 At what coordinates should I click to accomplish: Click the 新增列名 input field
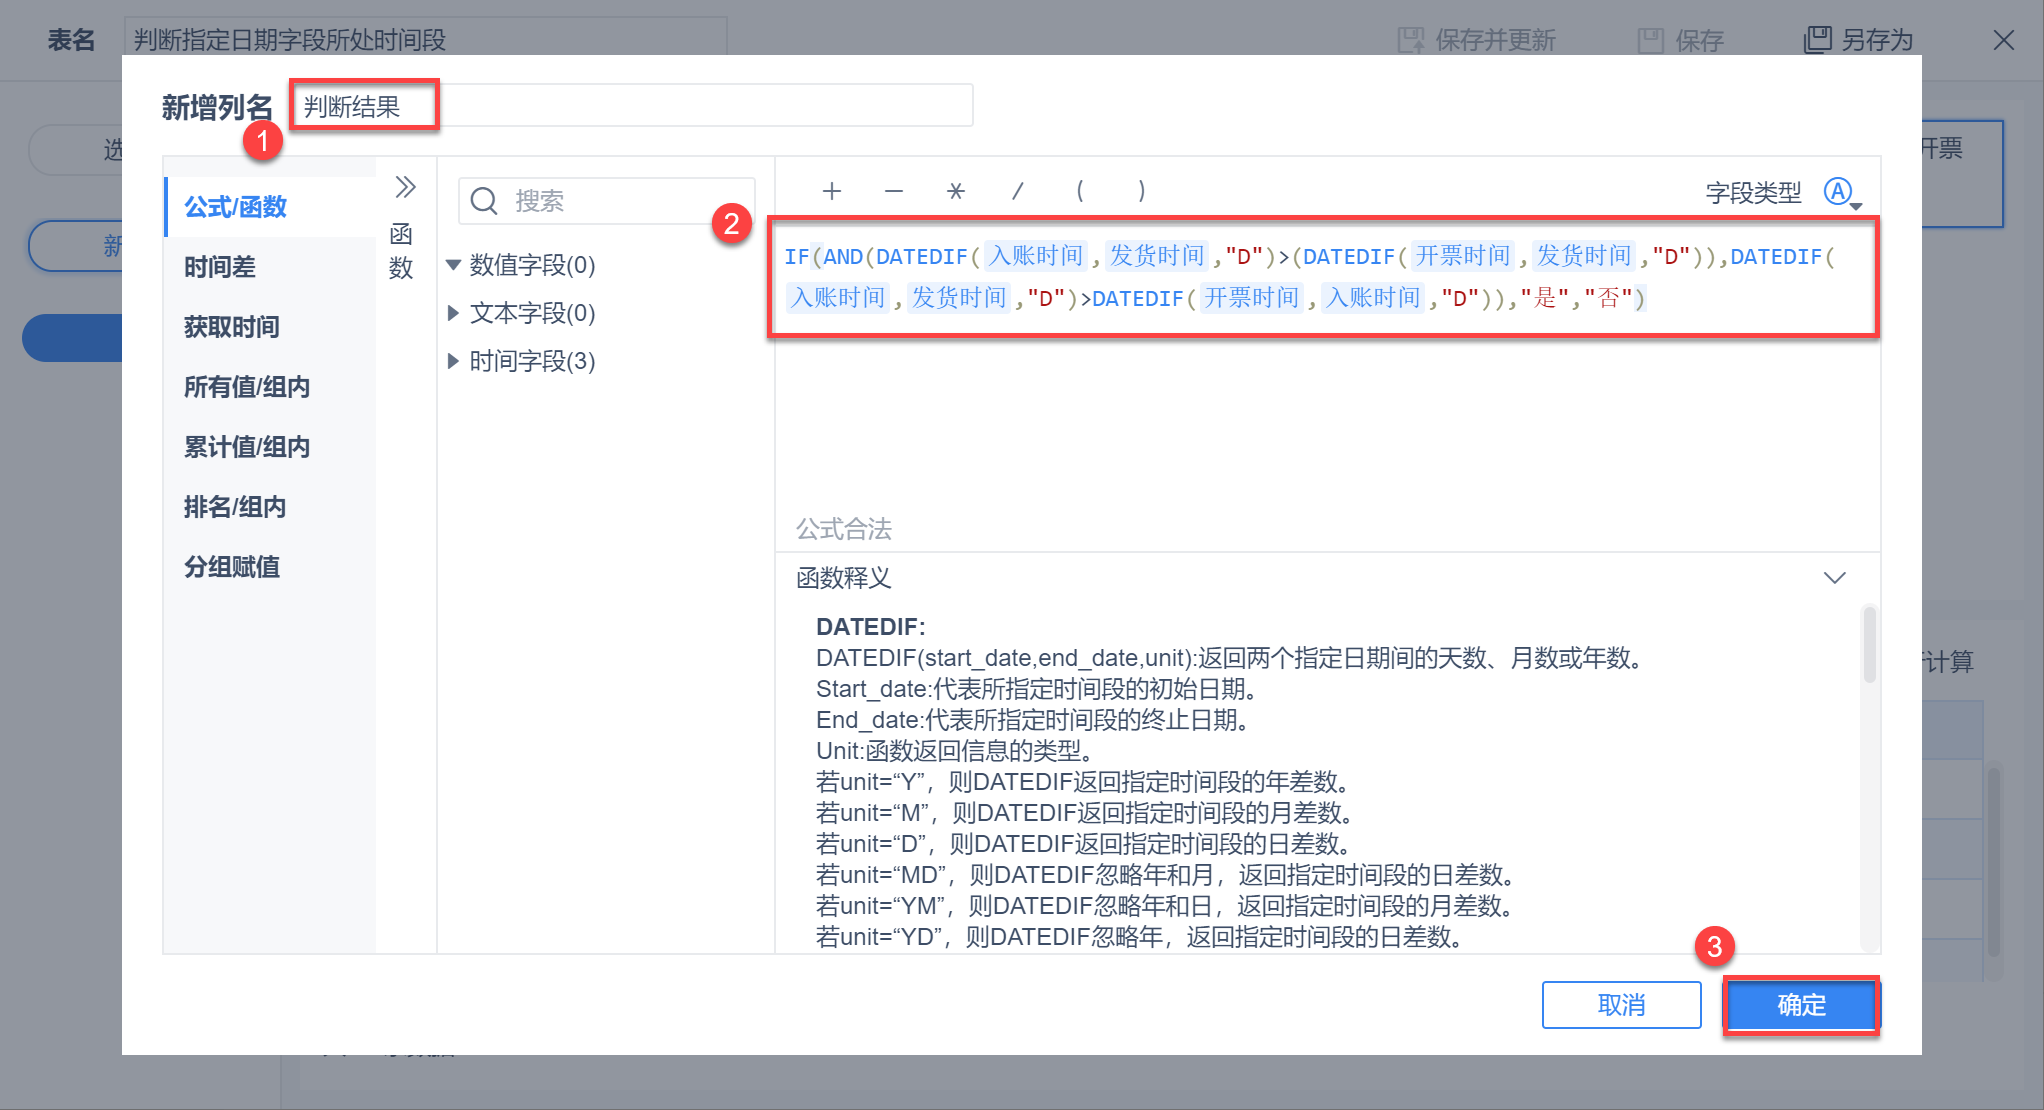(632, 106)
